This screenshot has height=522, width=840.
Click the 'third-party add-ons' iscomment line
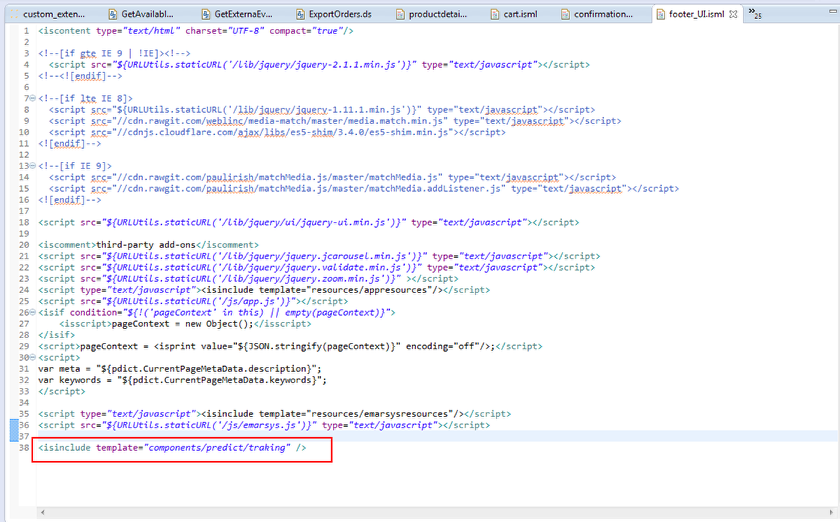tap(148, 245)
